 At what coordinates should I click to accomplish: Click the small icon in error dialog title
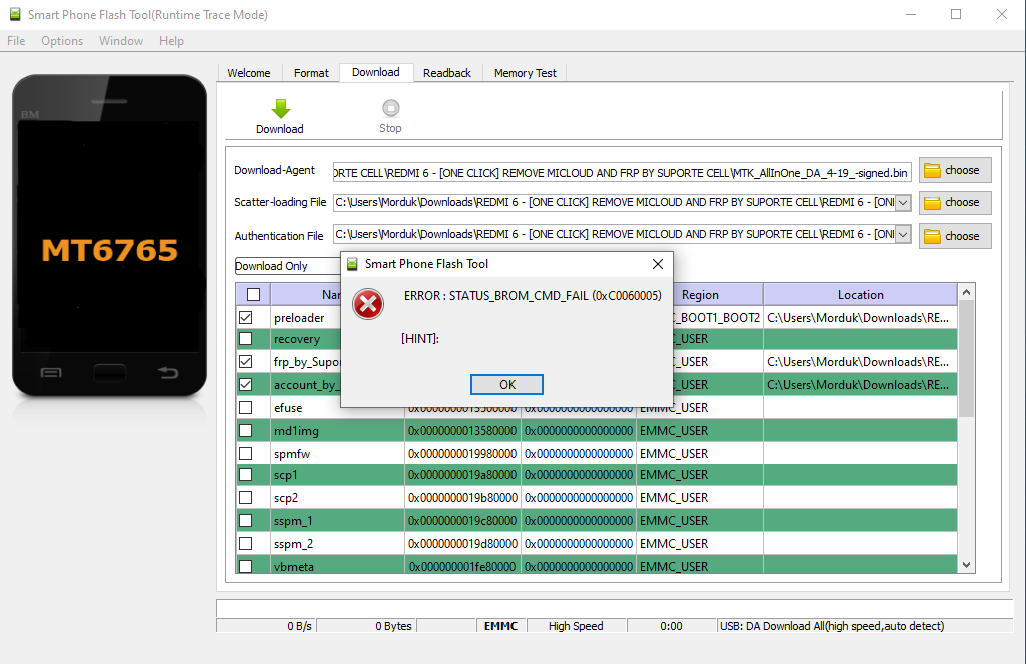(x=352, y=264)
